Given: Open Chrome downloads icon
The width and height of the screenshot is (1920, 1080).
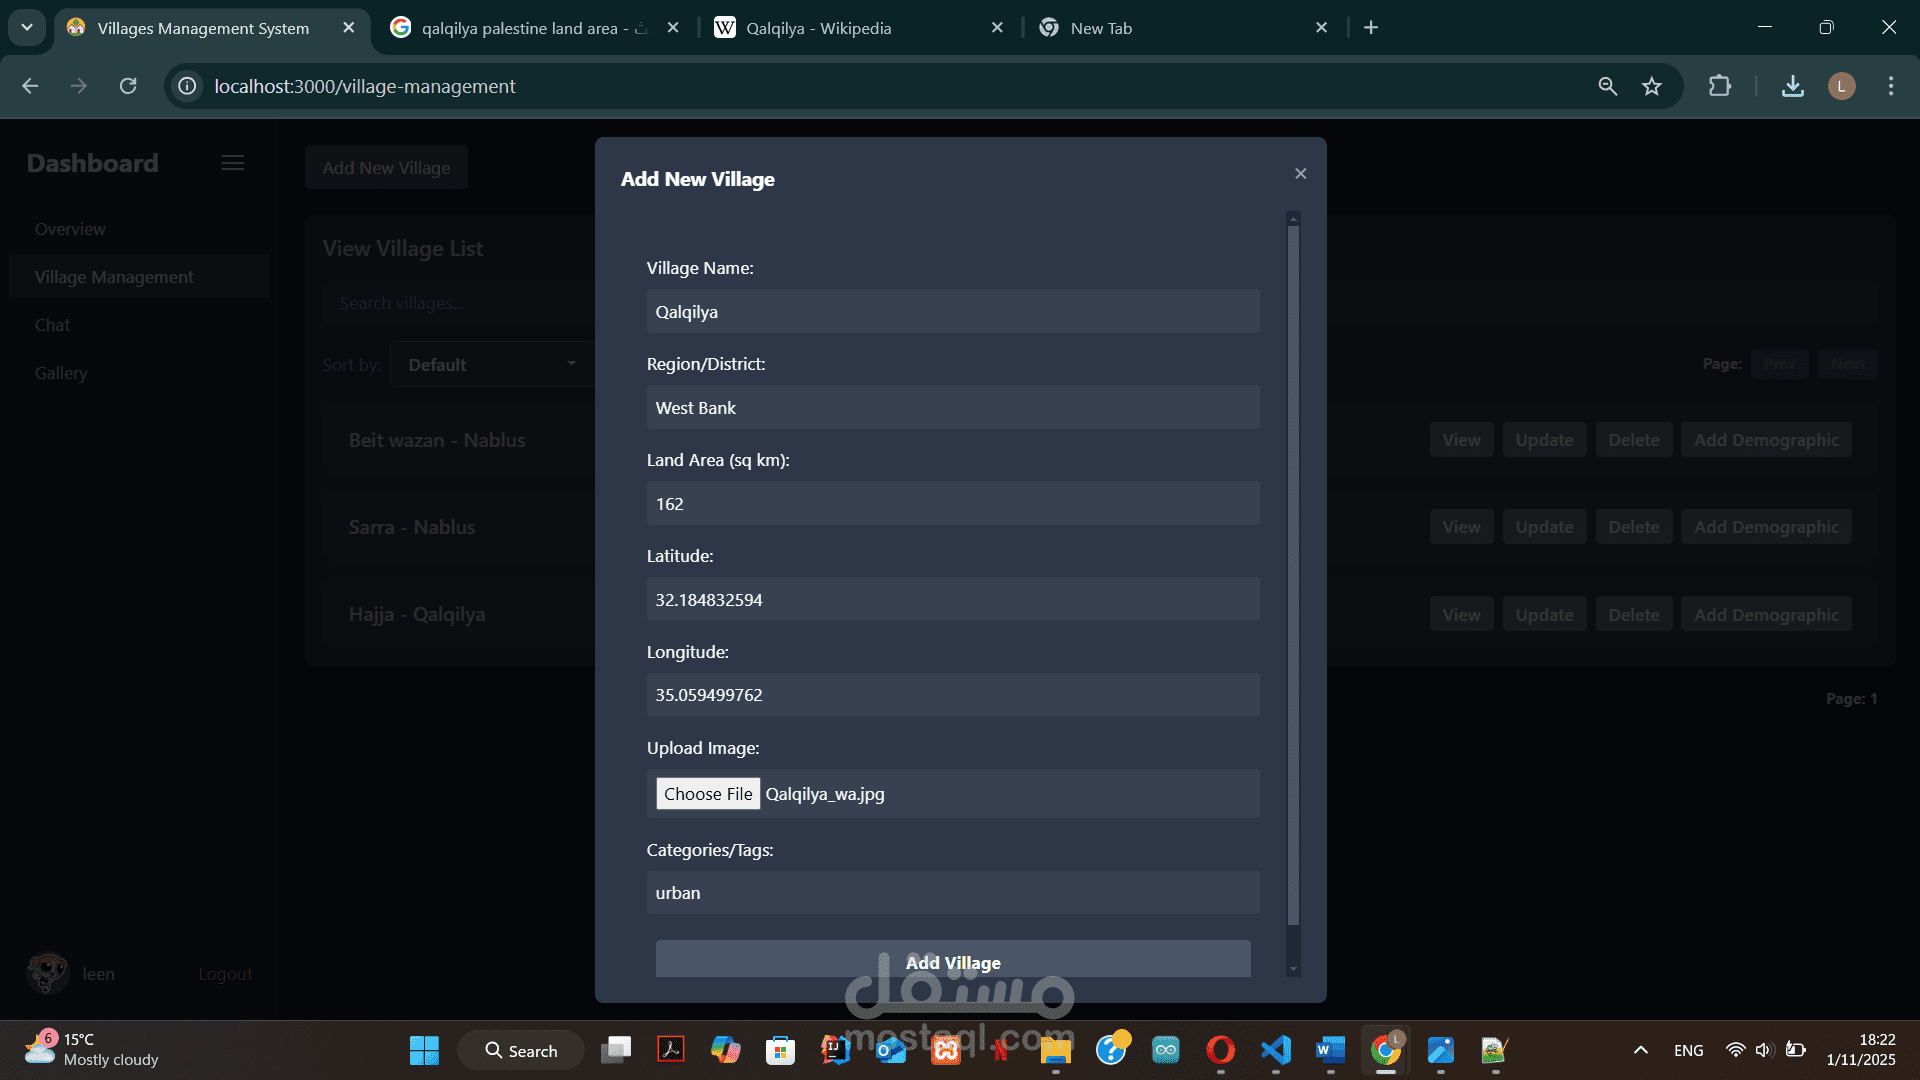Looking at the screenshot, I should (1793, 87).
